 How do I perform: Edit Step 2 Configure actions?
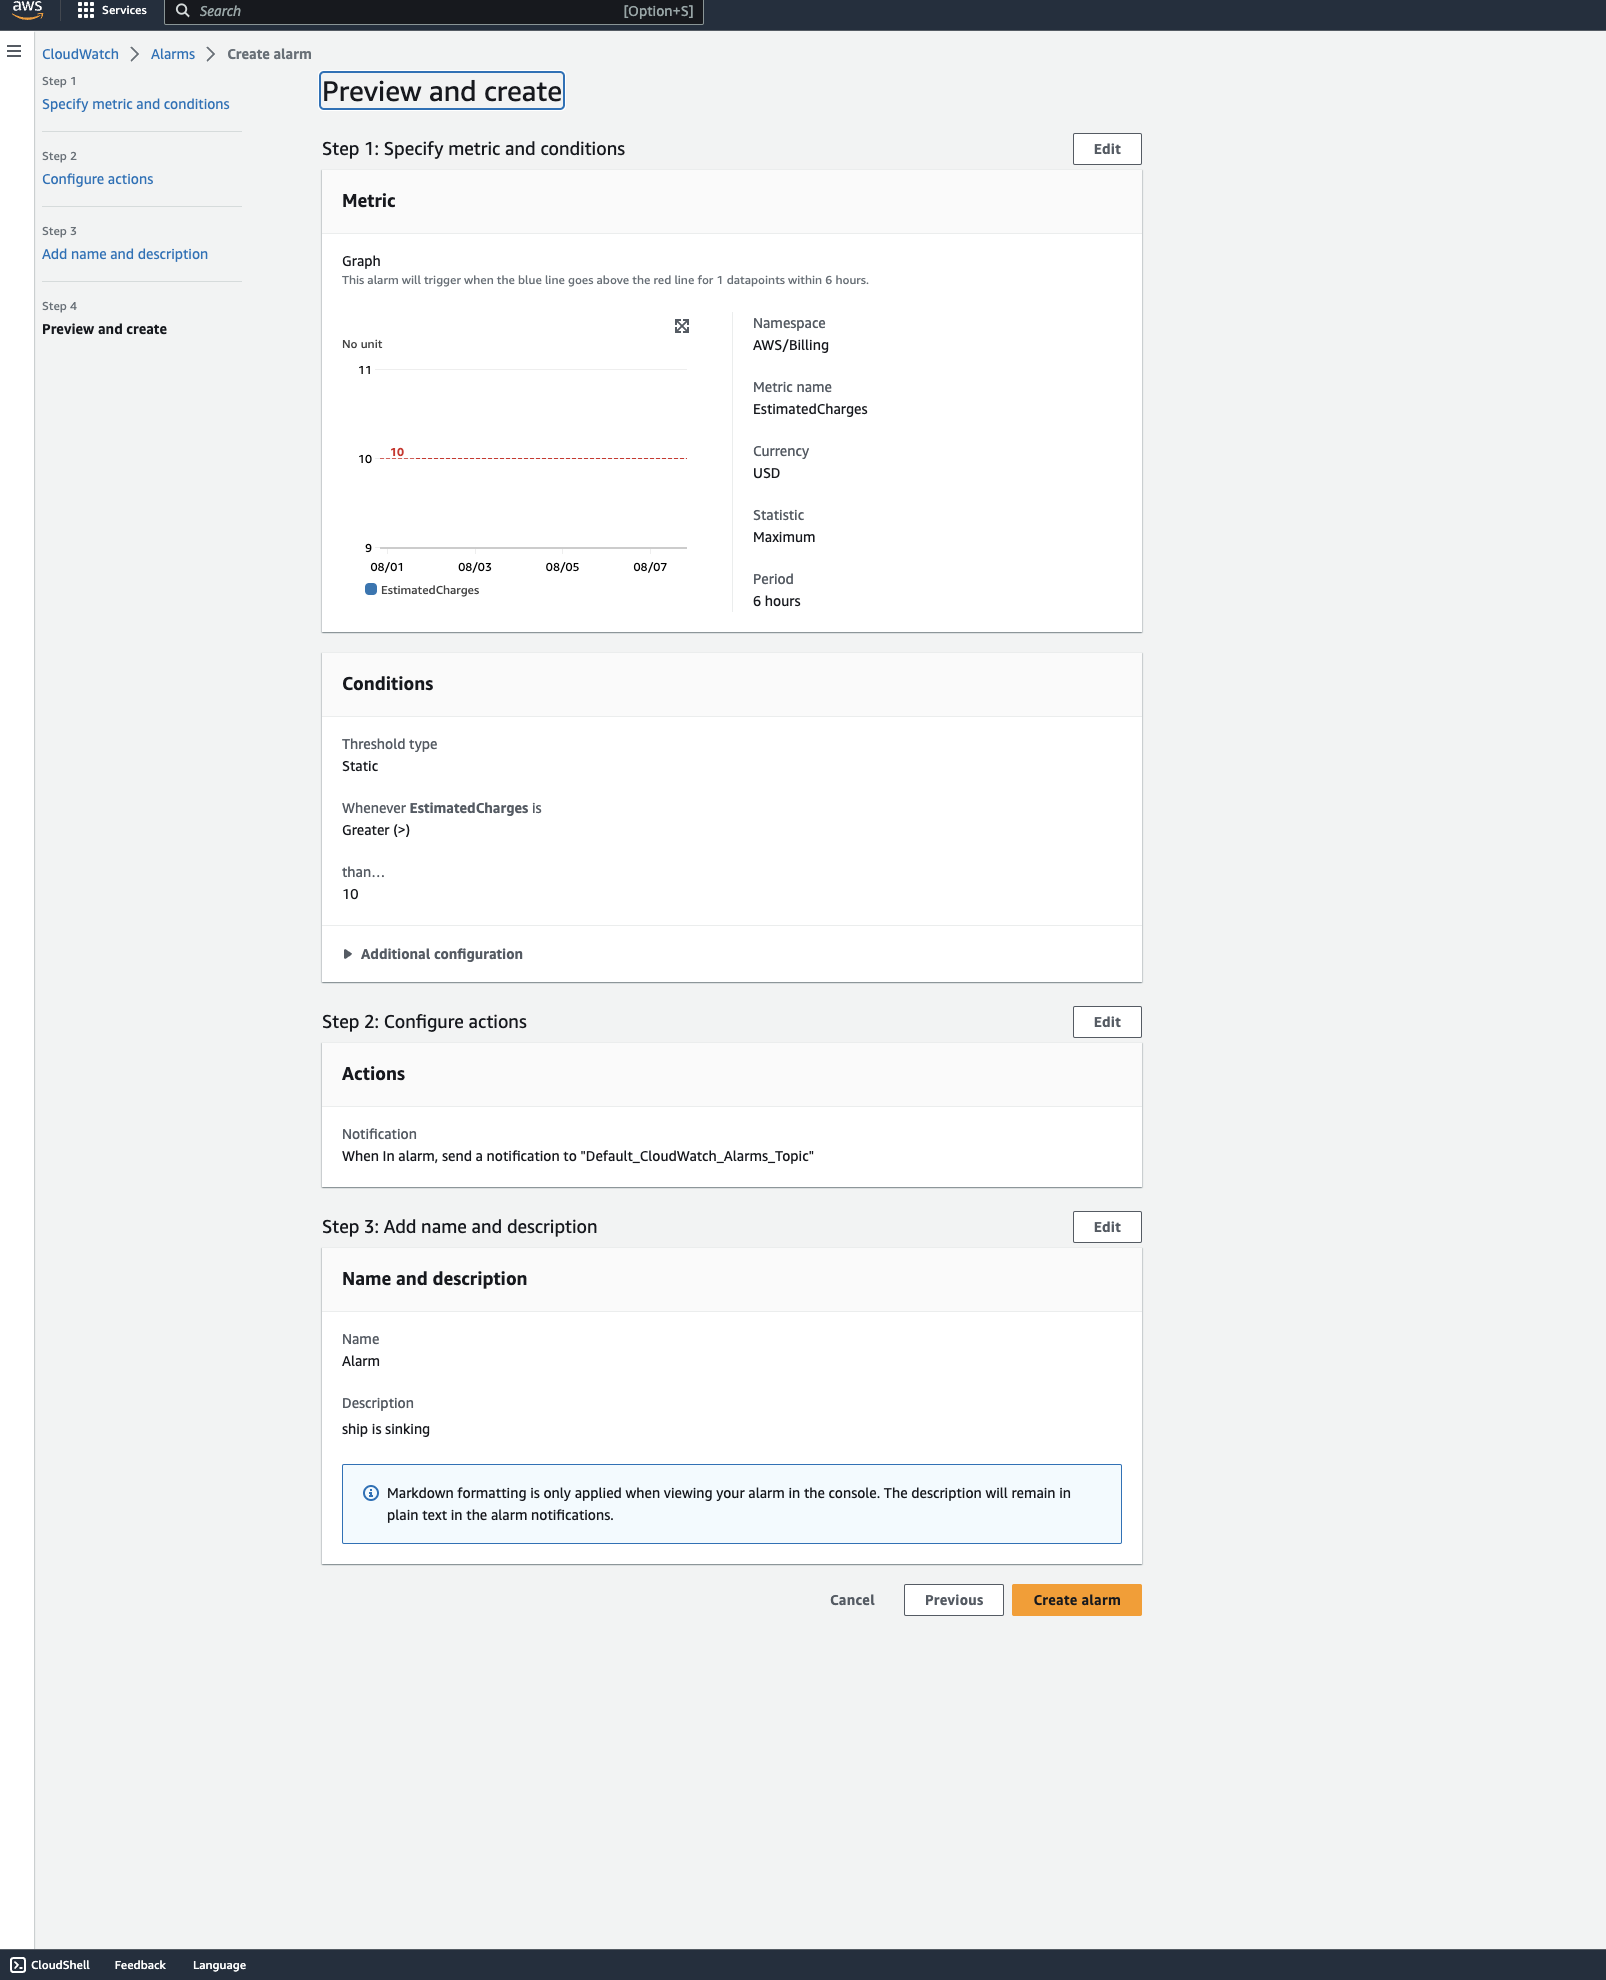click(1106, 1022)
